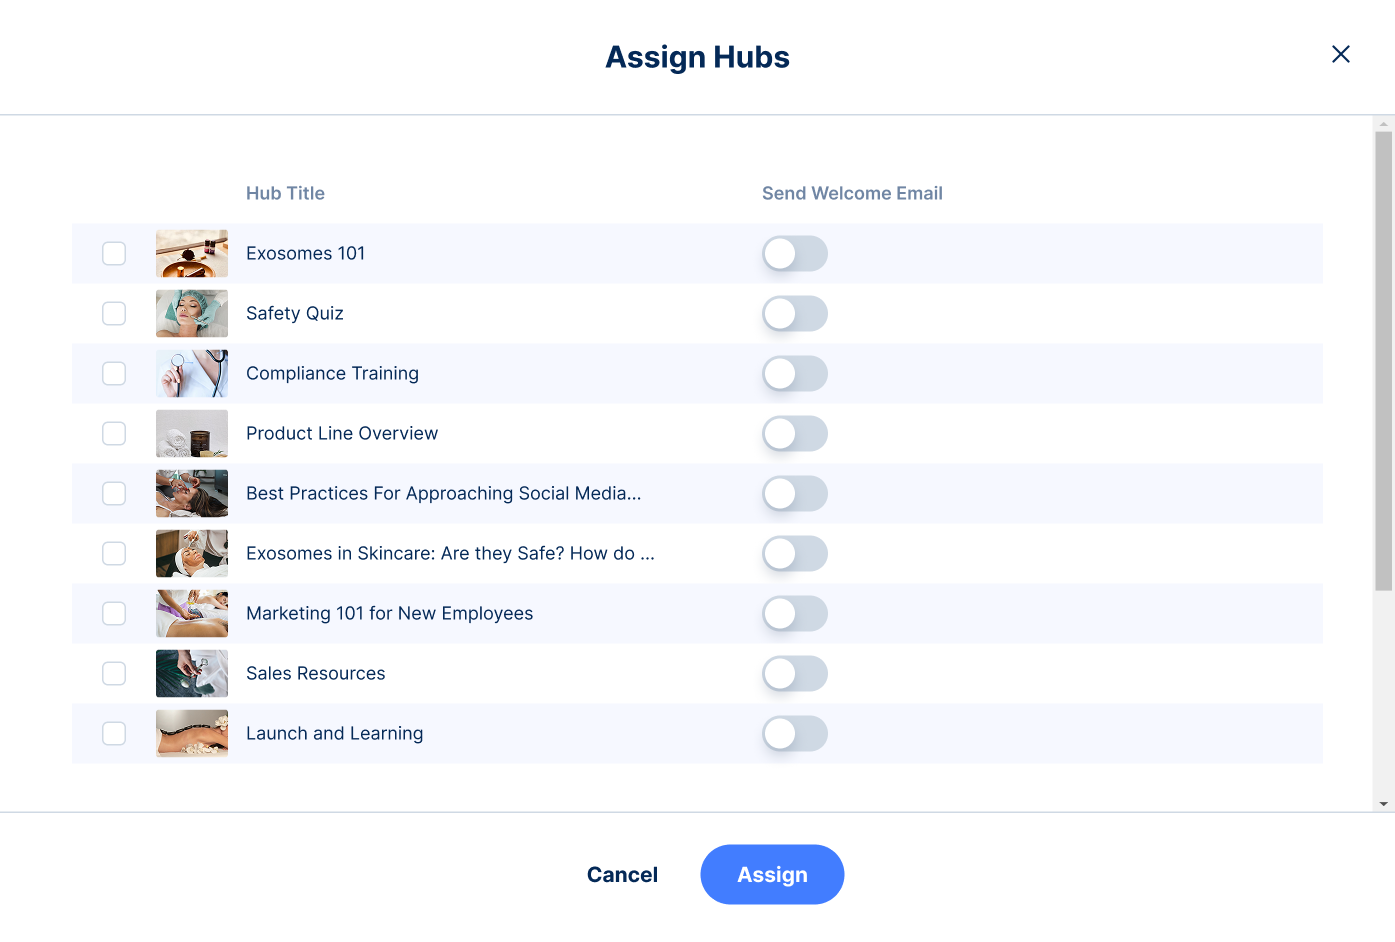The image size is (1395, 942).
Task: Select the Sales Resources checkbox
Action: (114, 673)
